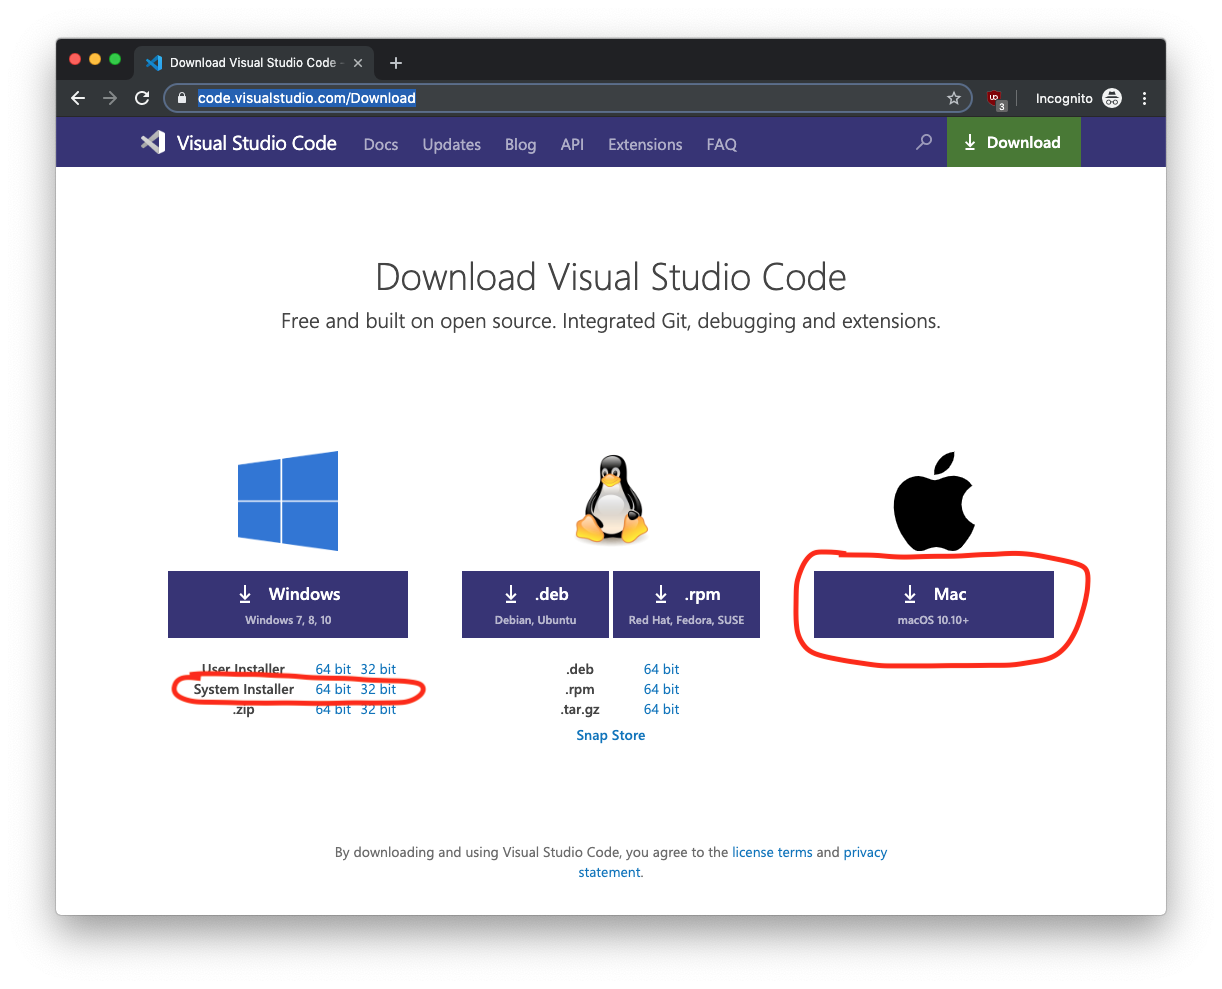Go back with the browser back arrow
This screenshot has width=1222, height=989.
[x=78, y=98]
